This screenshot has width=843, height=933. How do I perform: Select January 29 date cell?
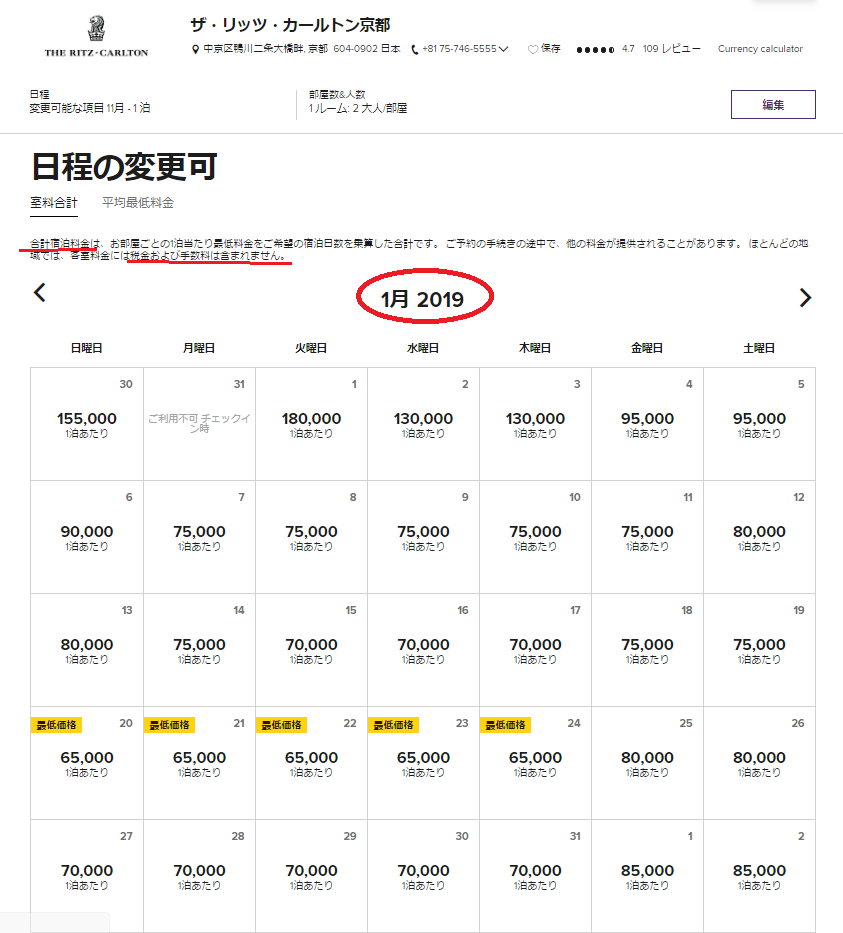pos(311,876)
